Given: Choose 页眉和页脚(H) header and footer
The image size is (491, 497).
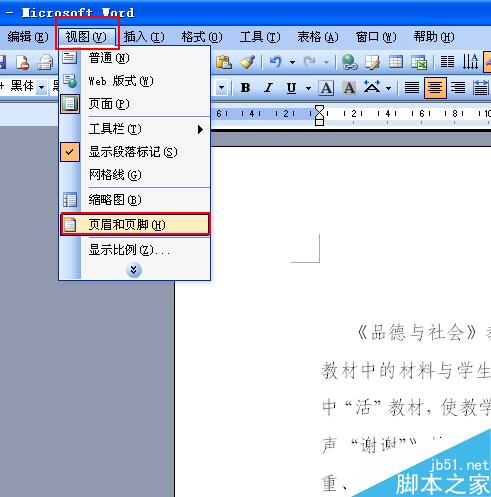Looking at the screenshot, I should click(x=135, y=225).
